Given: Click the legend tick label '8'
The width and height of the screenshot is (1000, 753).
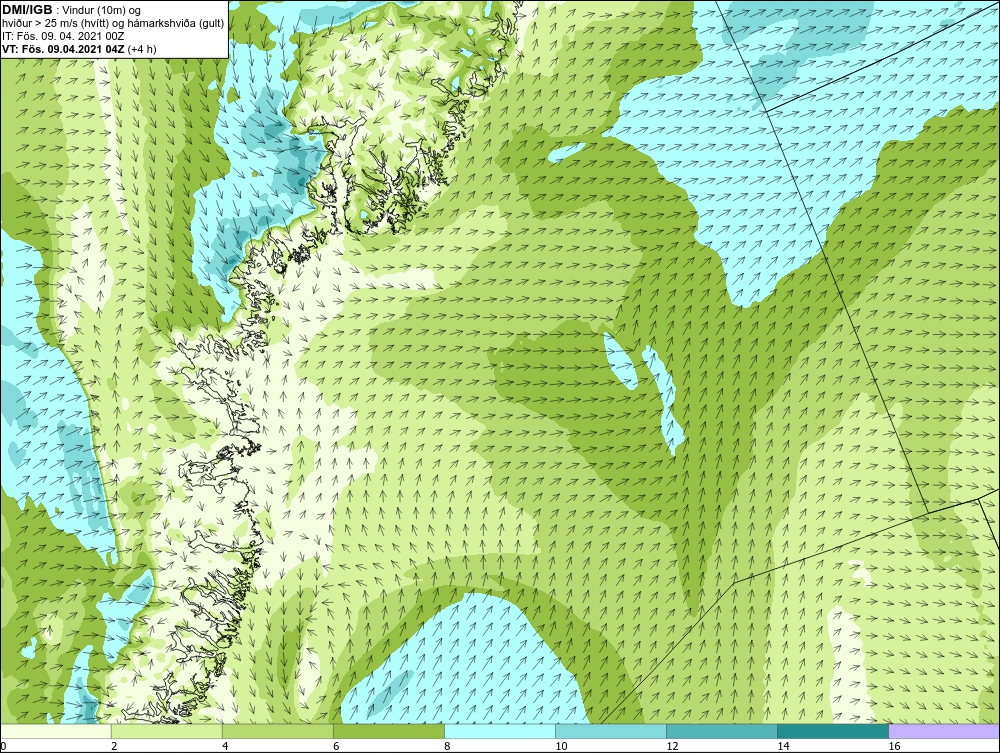Looking at the screenshot, I should 447,746.
